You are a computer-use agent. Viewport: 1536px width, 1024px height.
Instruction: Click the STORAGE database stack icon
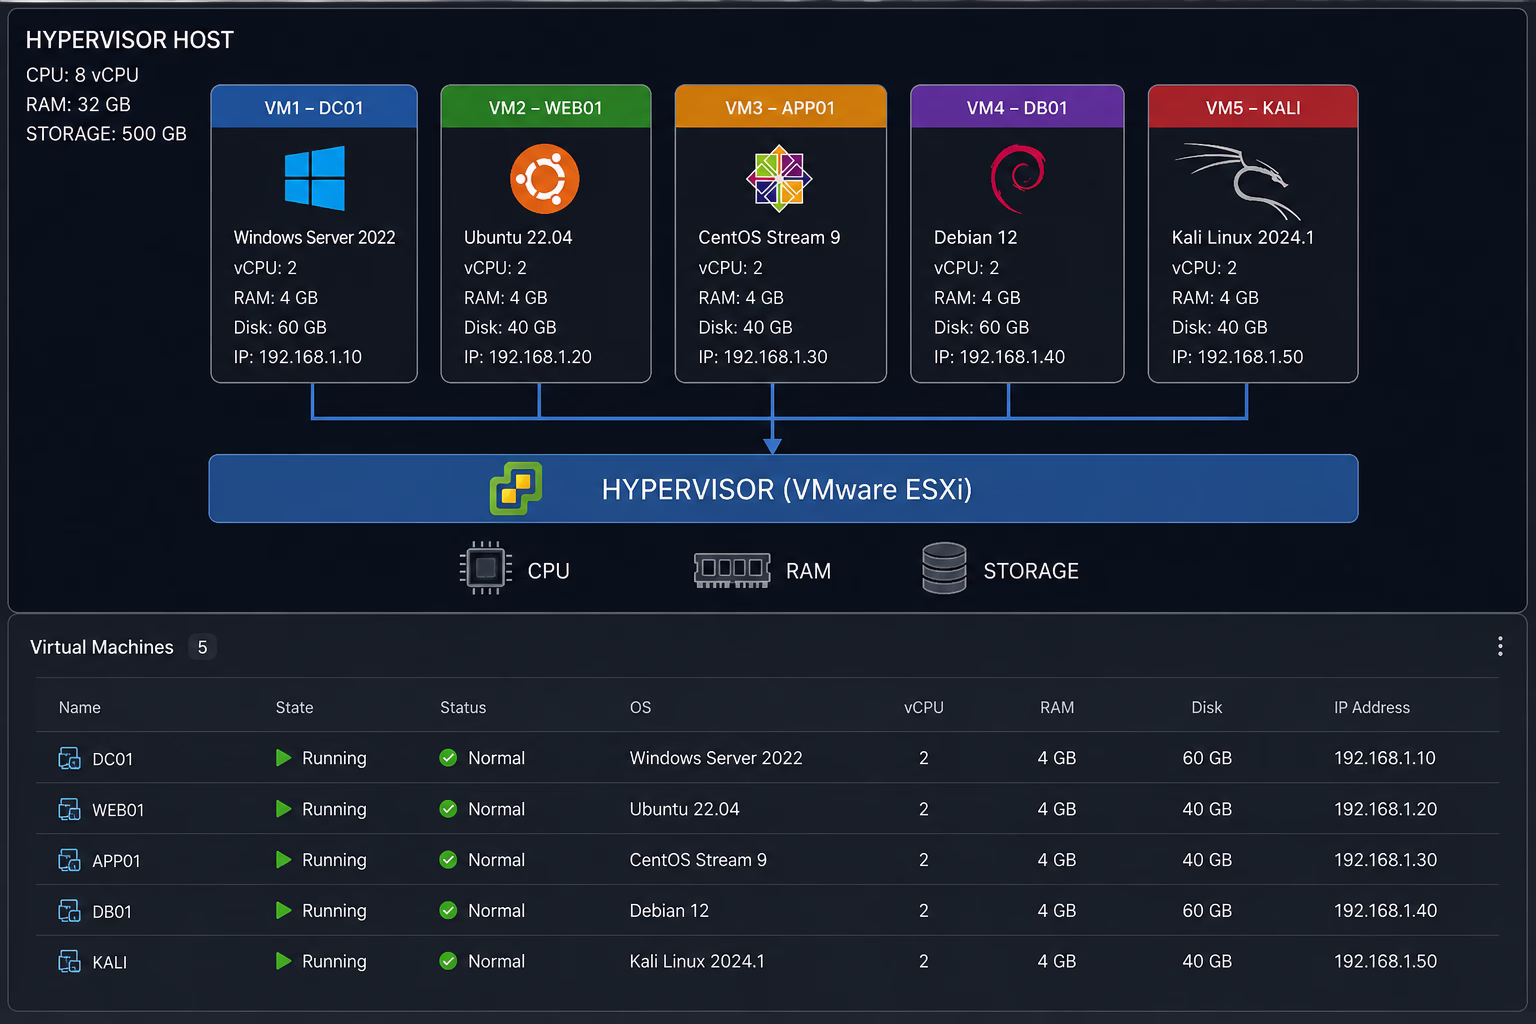coord(944,568)
